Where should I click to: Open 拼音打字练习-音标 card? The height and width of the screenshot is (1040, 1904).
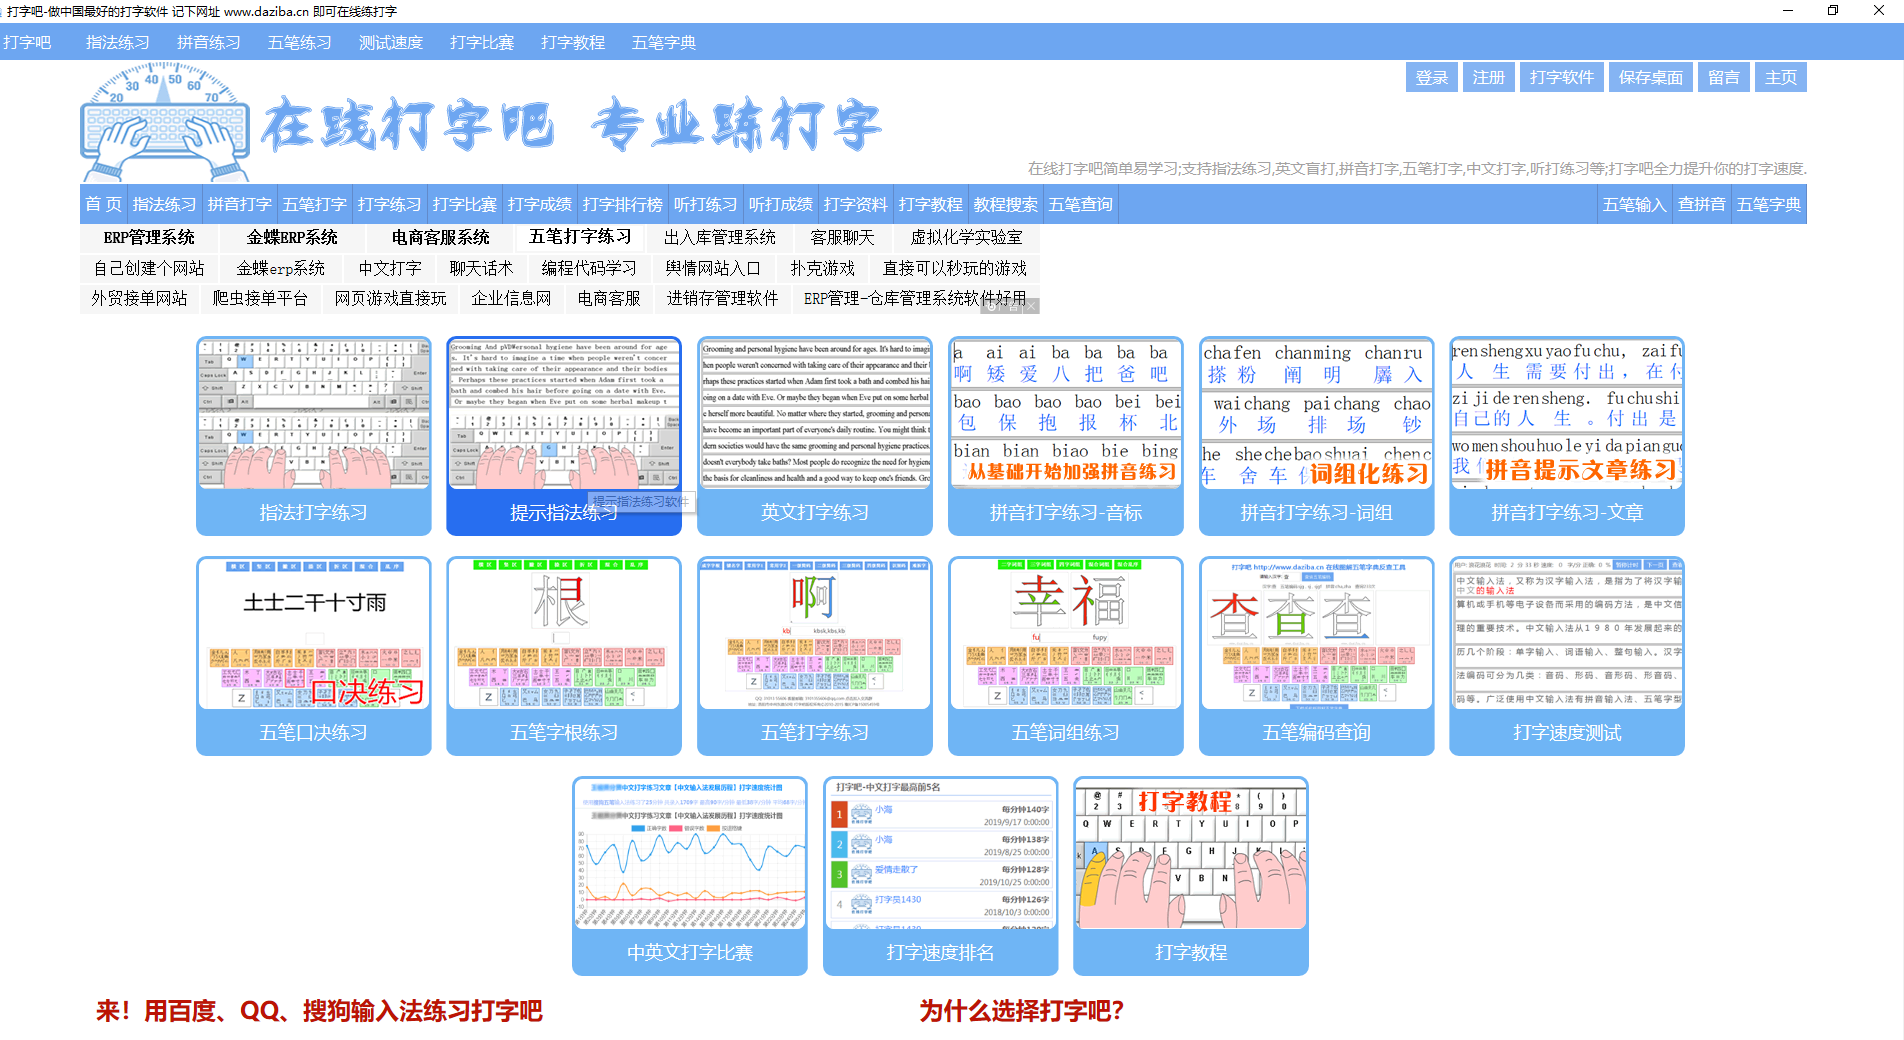pos(1066,436)
